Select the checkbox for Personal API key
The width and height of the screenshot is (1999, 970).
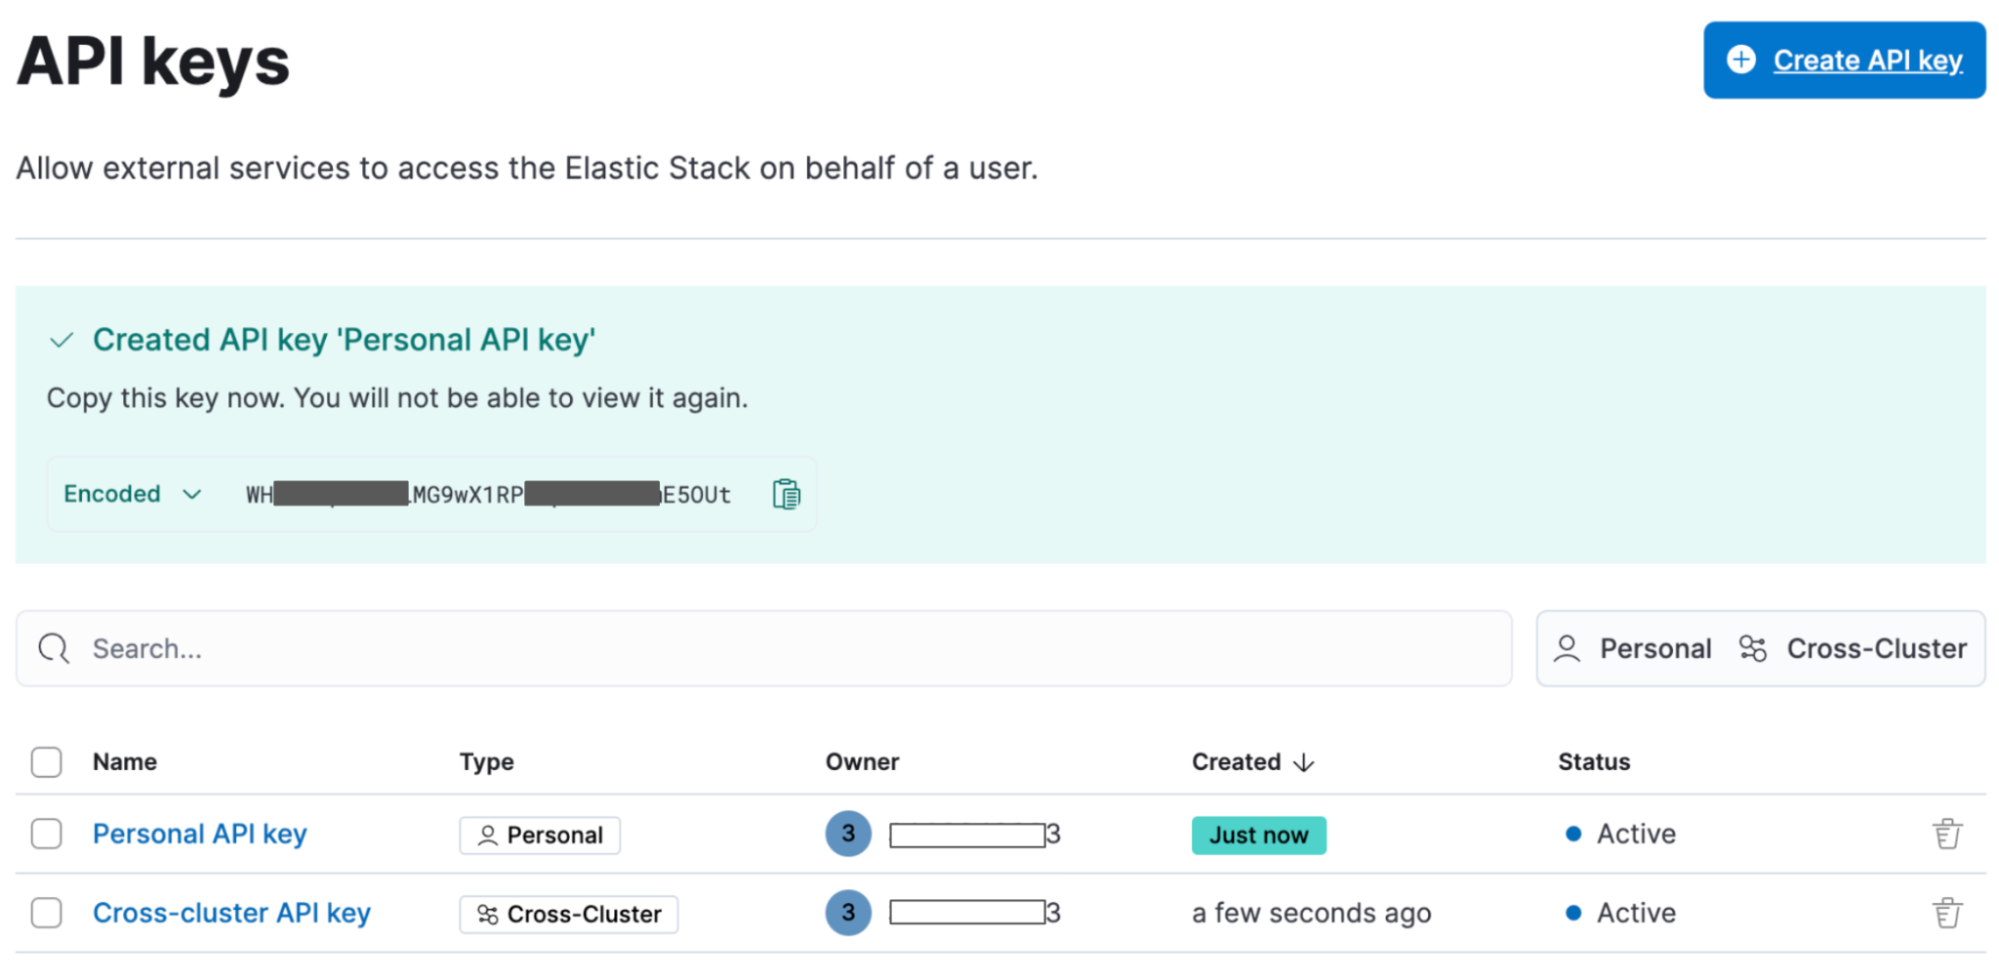[46, 833]
